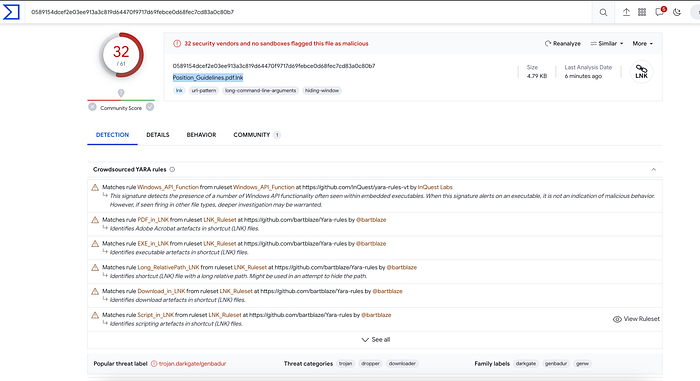Click the trojan threat category tag
Screen dimensions: 700x381
[x=346, y=364]
